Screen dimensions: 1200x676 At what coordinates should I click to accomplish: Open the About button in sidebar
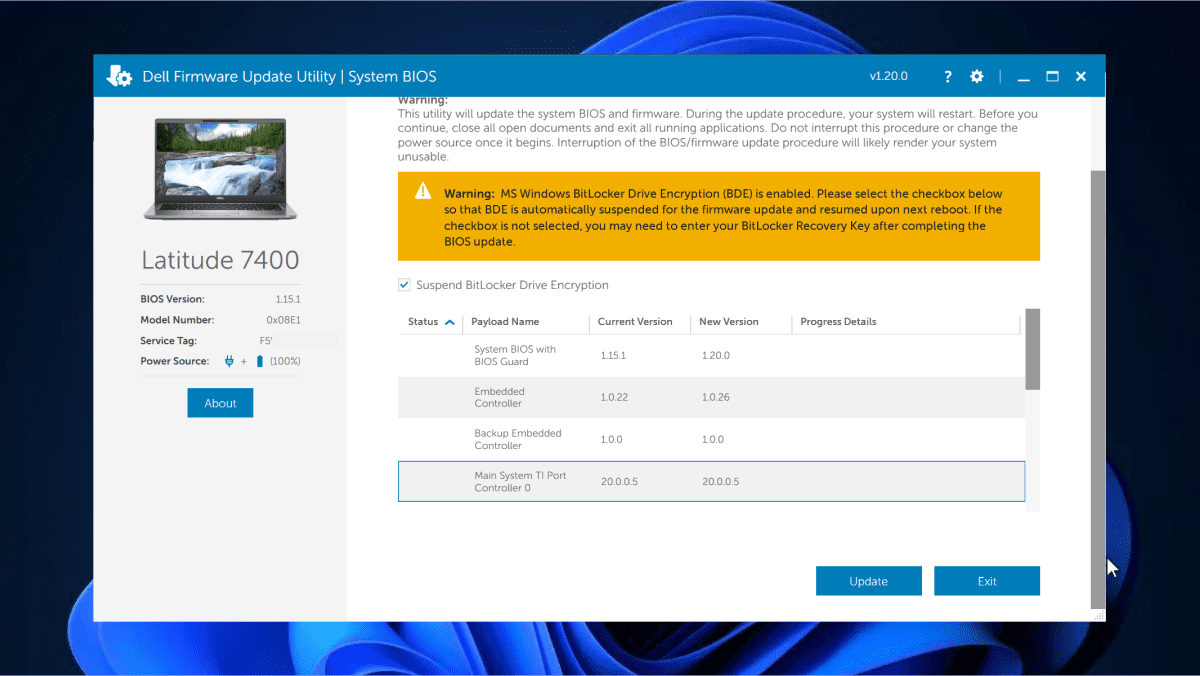[x=220, y=403]
